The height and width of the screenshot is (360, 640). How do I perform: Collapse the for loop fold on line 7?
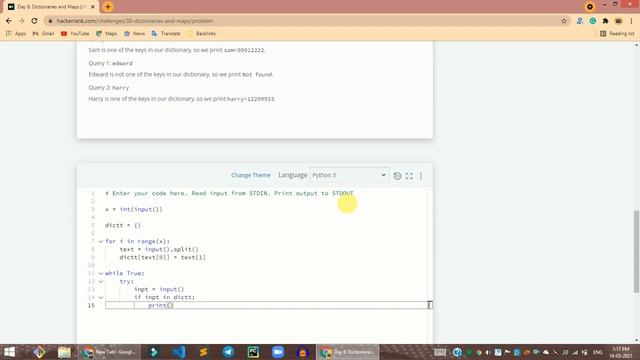[x=101, y=241]
